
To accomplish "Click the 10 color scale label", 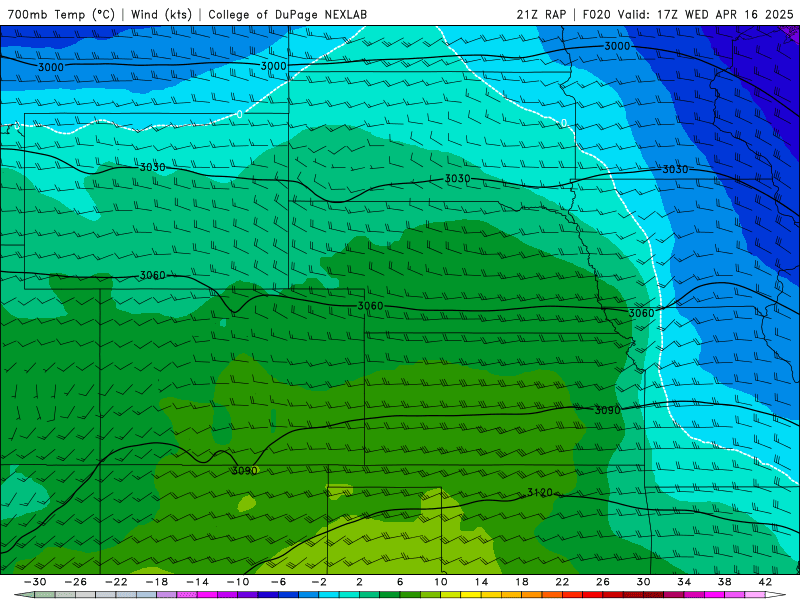I will pyautogui.click(x=441, y=582).
